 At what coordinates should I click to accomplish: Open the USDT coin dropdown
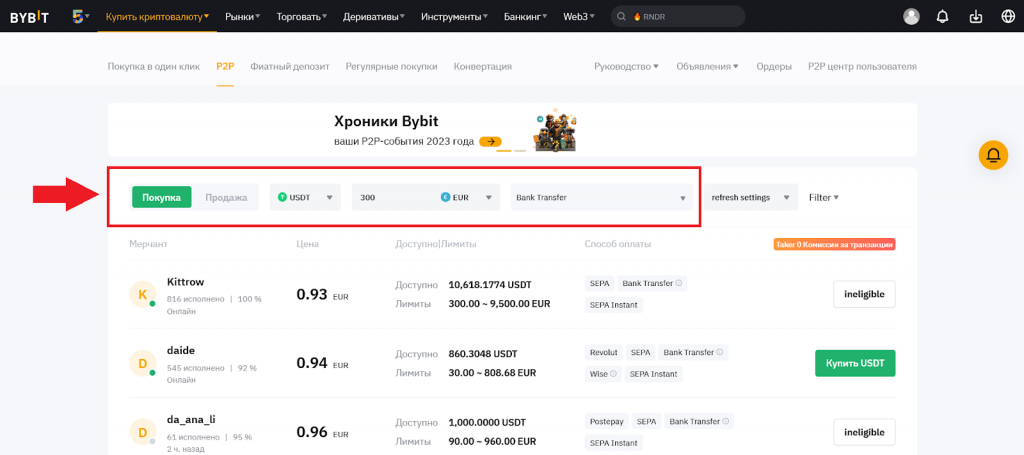pyautogui.click(x=306, y=197)
